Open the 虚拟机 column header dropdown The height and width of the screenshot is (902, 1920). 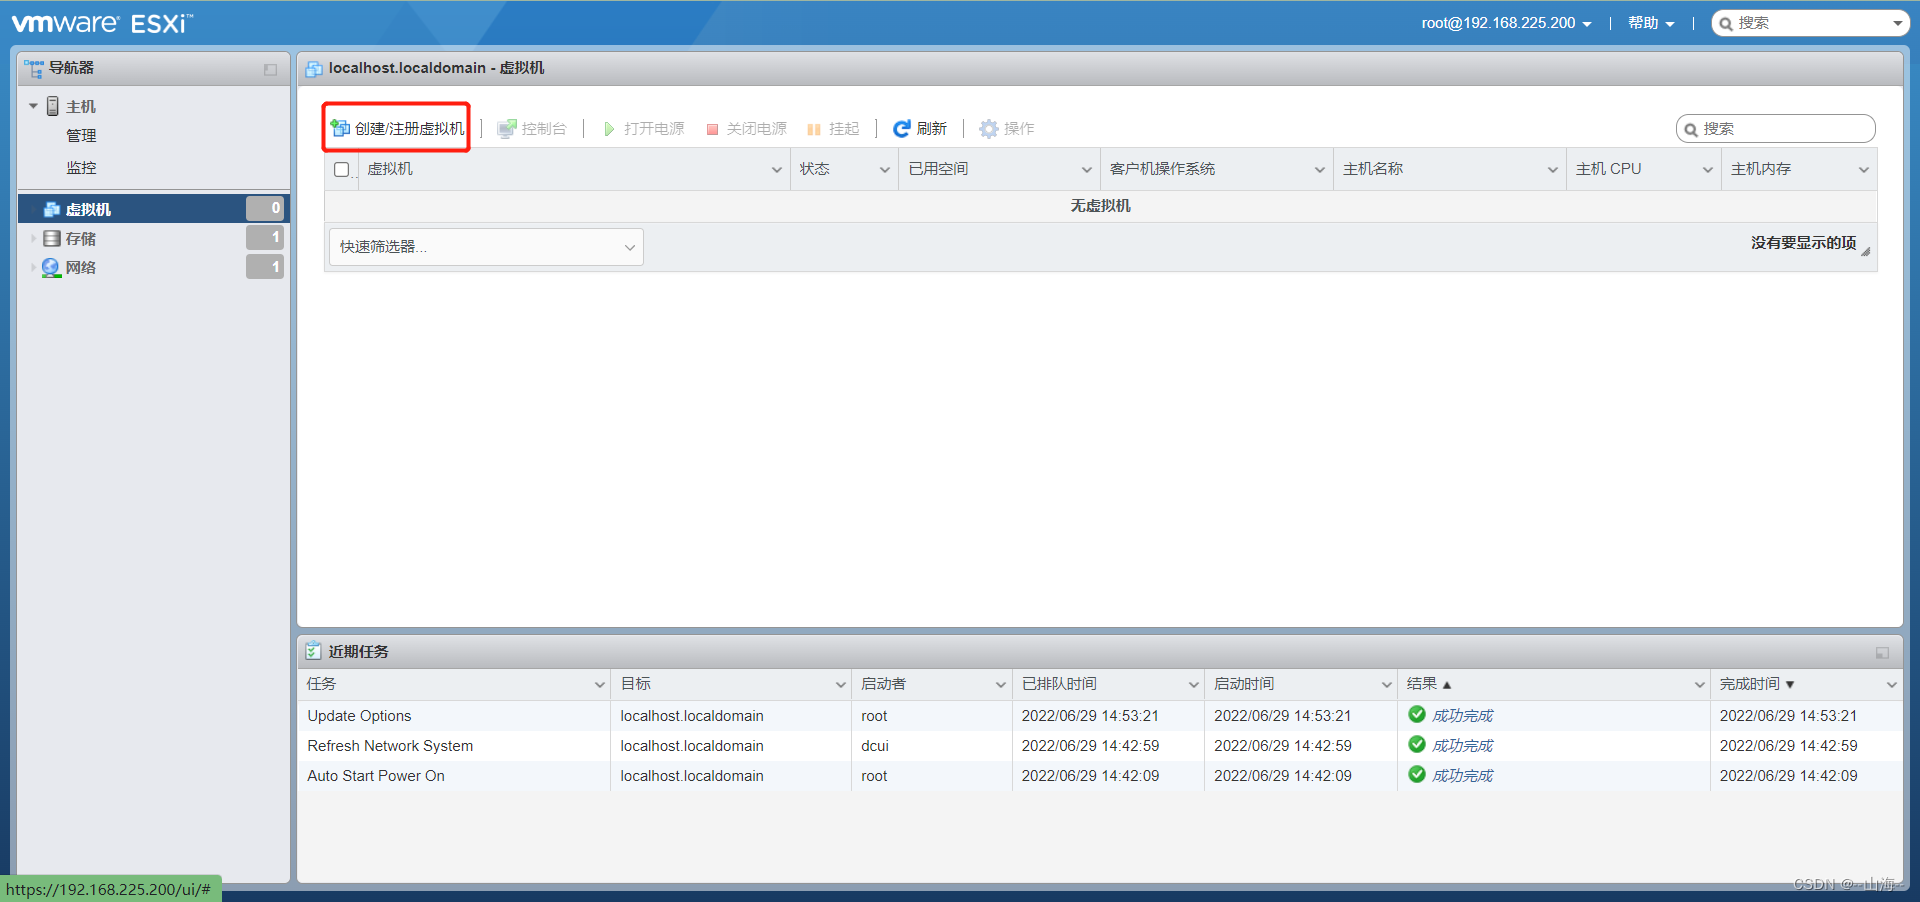tap(776, 170)
